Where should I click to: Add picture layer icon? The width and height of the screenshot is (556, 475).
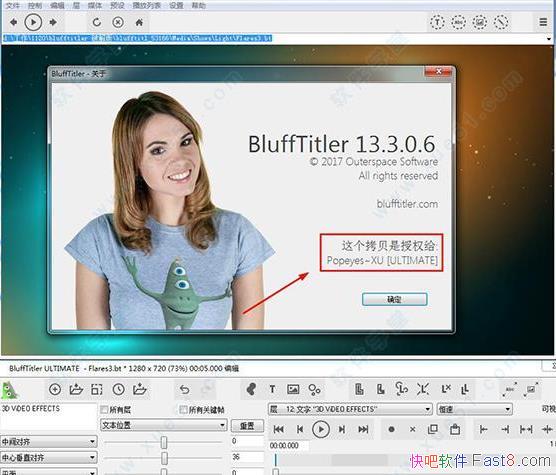293,390
